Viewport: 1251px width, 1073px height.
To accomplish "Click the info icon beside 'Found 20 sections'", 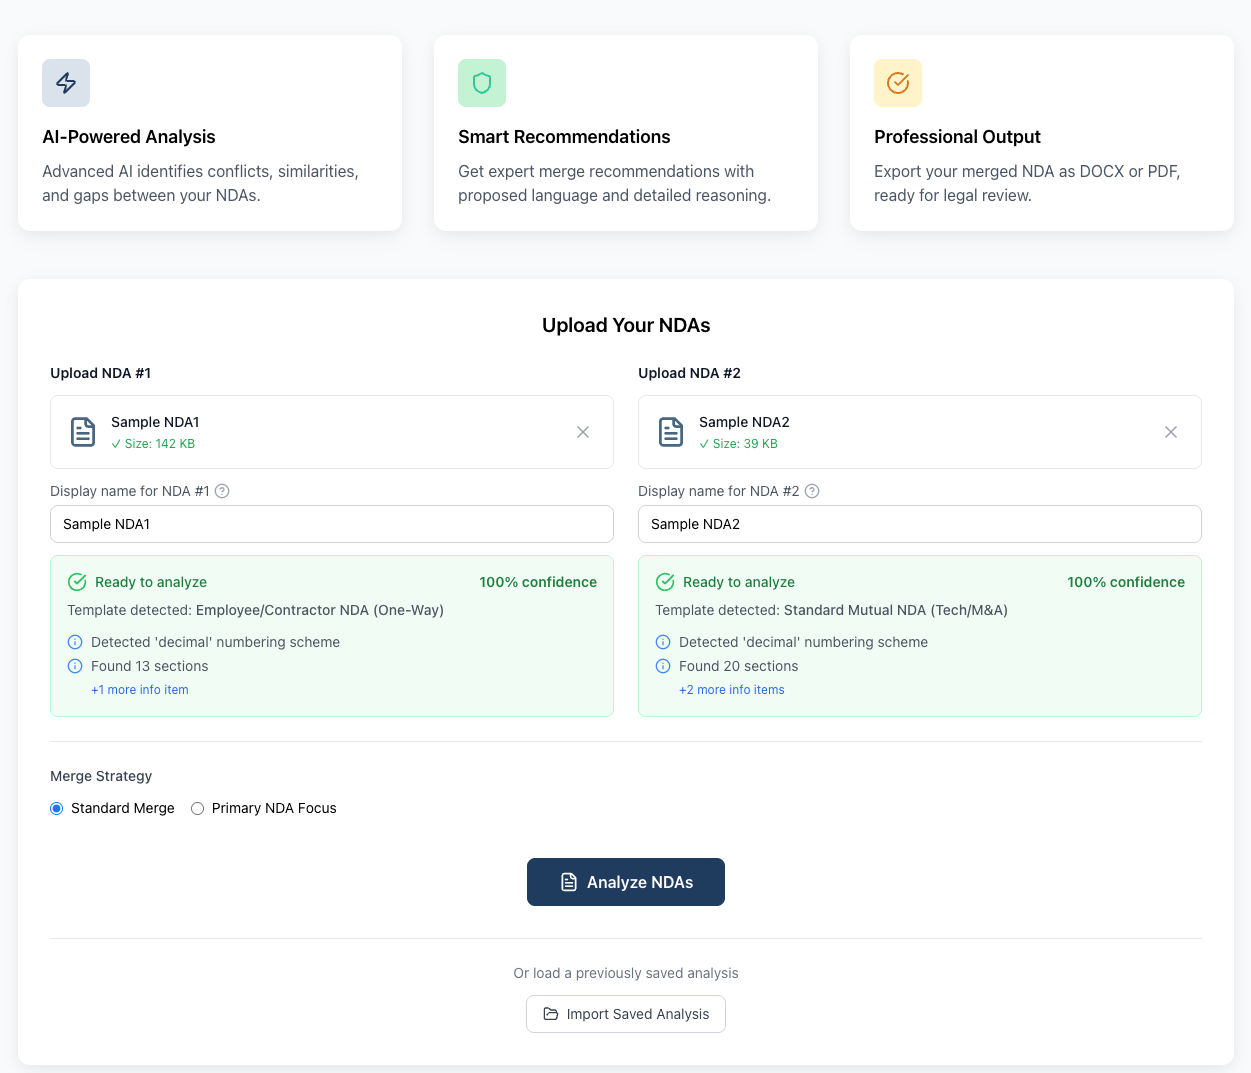I will click(662, 666).
